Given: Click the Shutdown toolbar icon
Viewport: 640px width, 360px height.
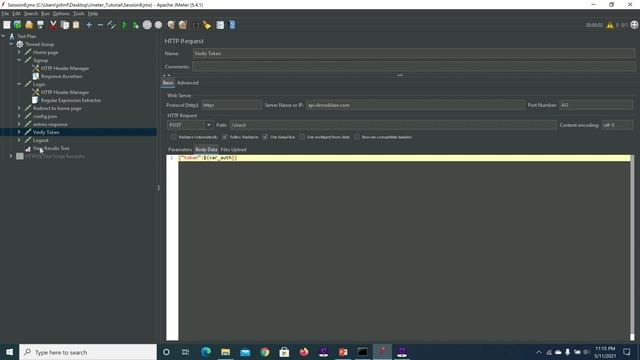Looking at the screenshot, I should coord(158,25).
